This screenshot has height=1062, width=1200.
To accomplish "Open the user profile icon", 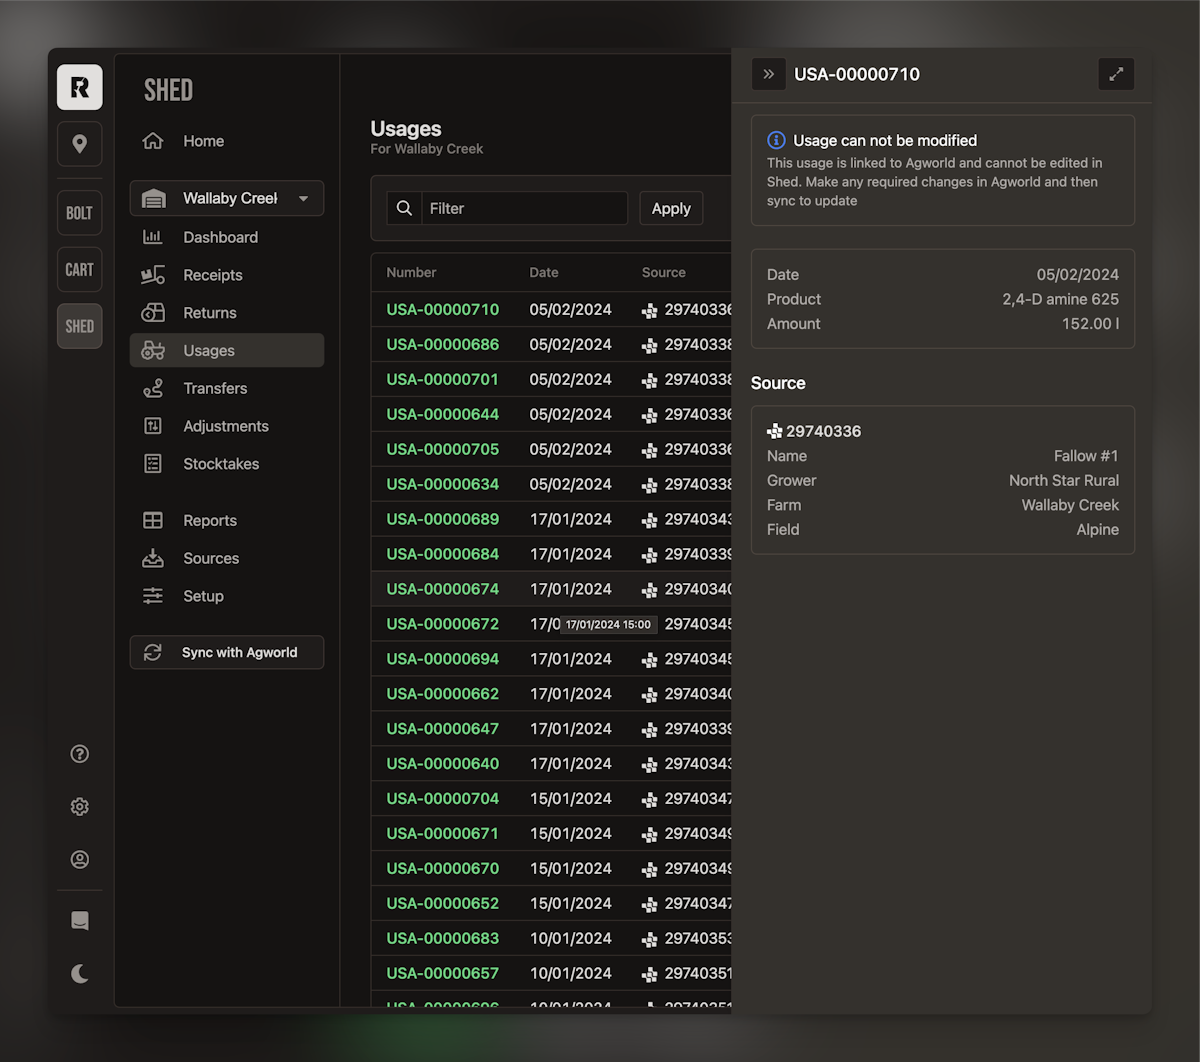I will tap(80, 860).
